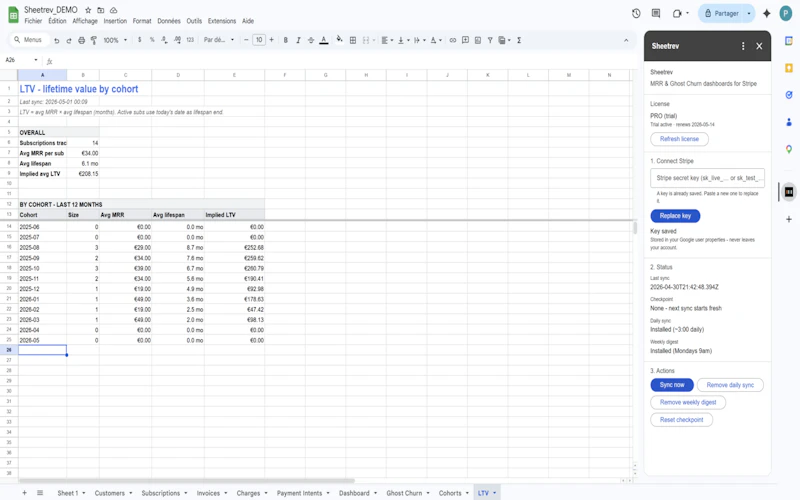Open the Insertion menu
Screen dimensions: 800x500
click(115, 21)
